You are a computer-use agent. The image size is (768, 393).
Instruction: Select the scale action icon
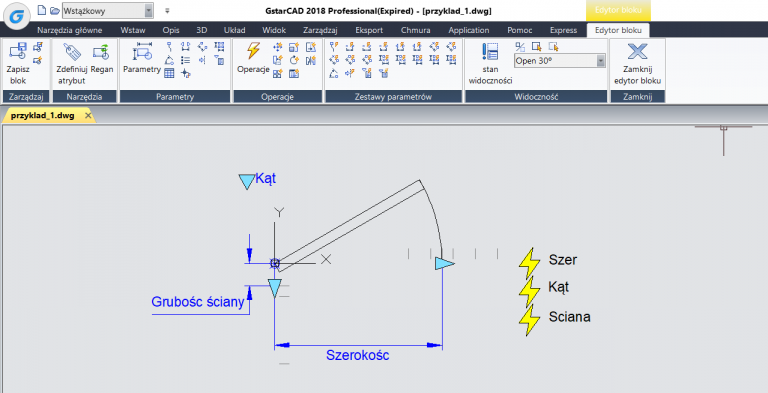coord(294,47)
